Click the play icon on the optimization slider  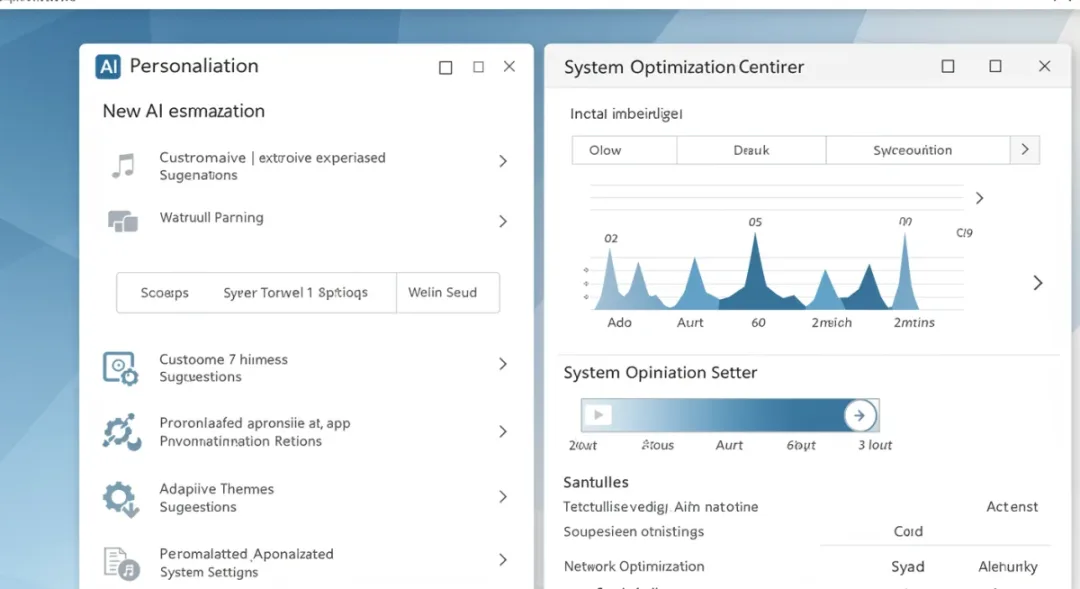point(598,415)
